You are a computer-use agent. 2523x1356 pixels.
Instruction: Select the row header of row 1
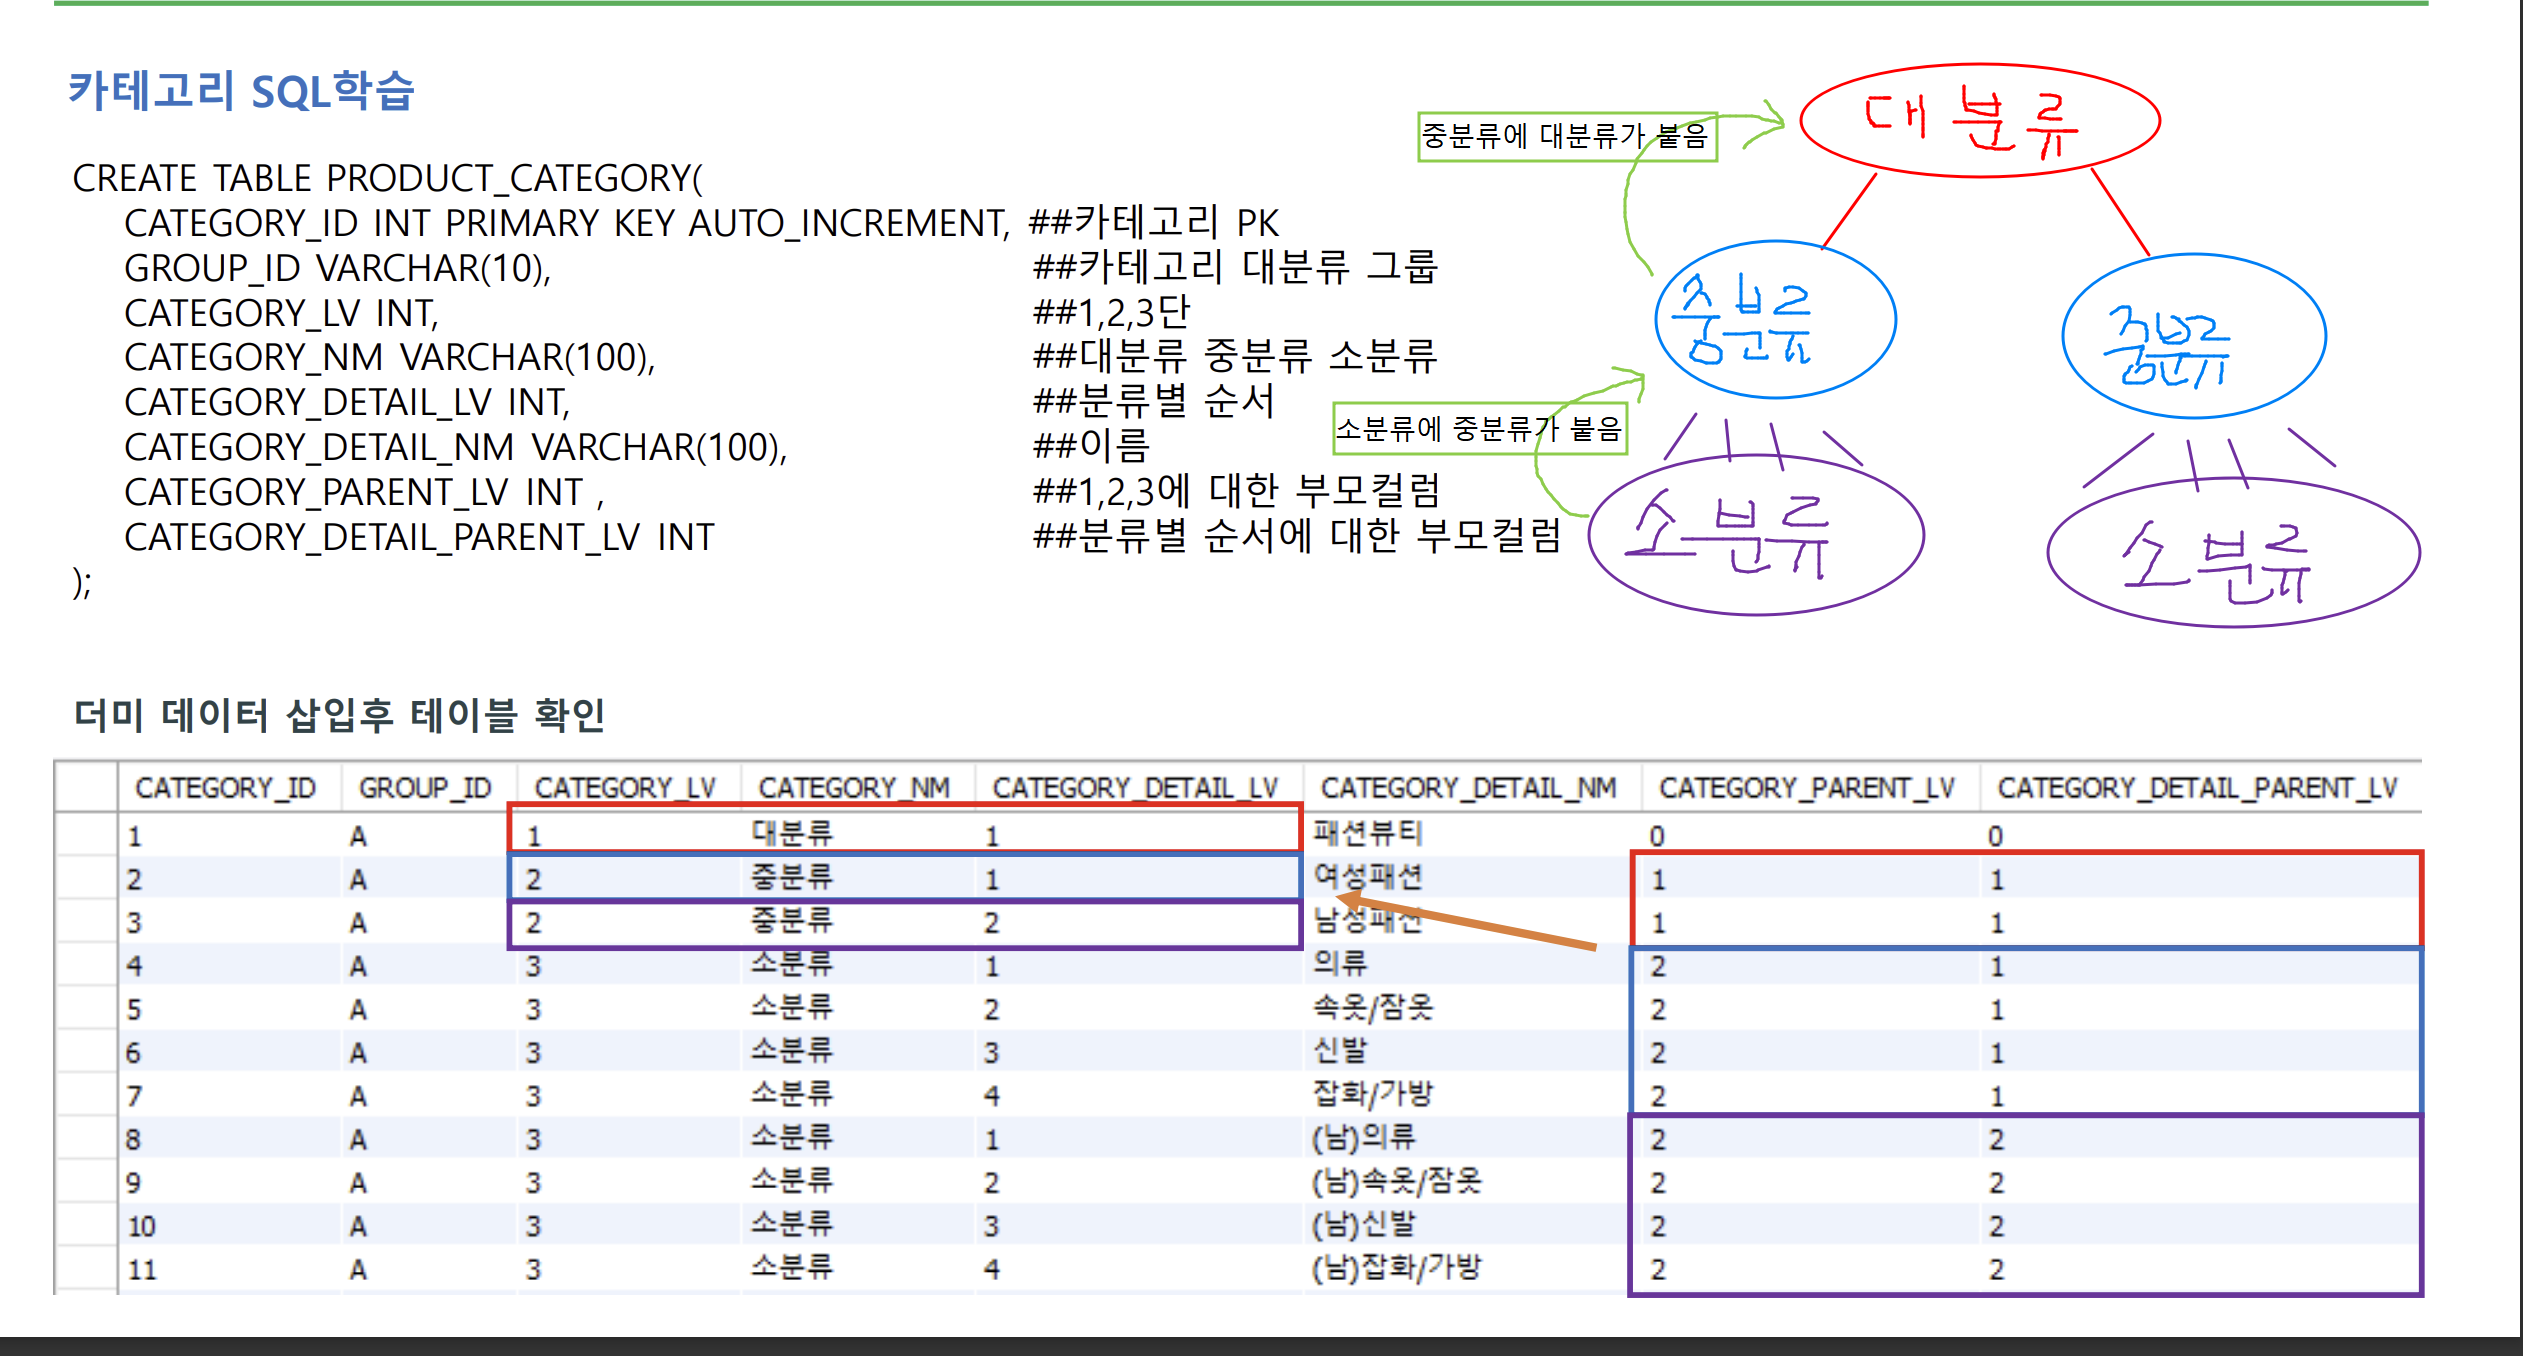pos(86,834)
